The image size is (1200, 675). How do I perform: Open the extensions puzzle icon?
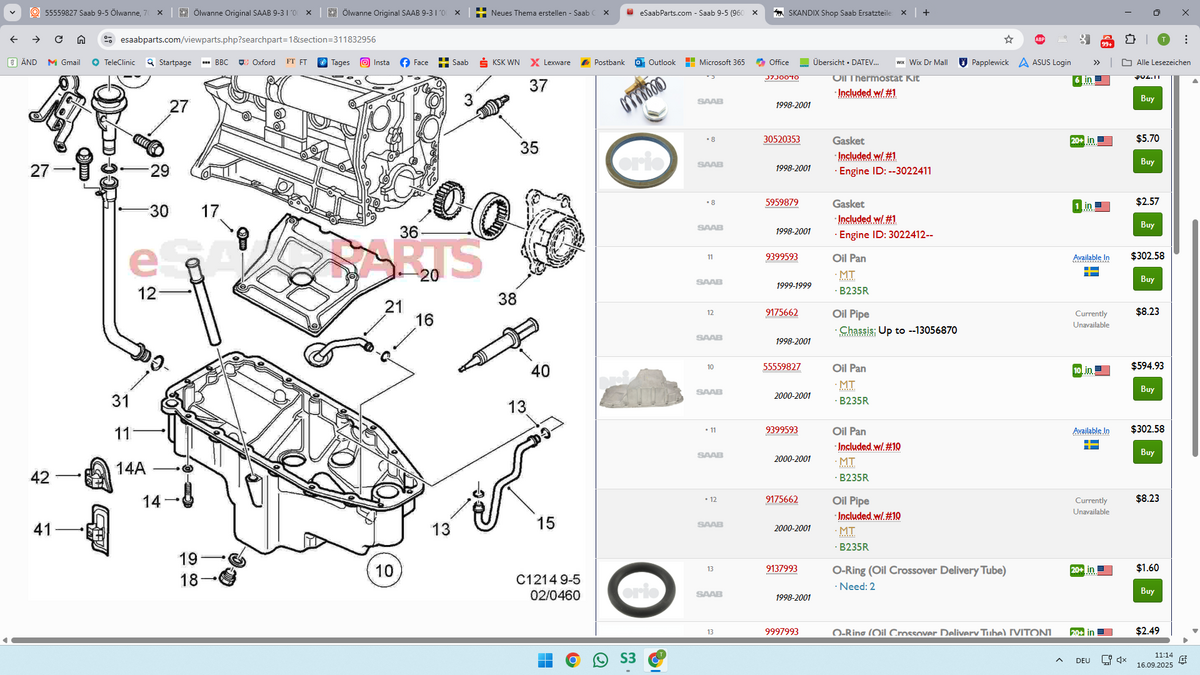1129,39
